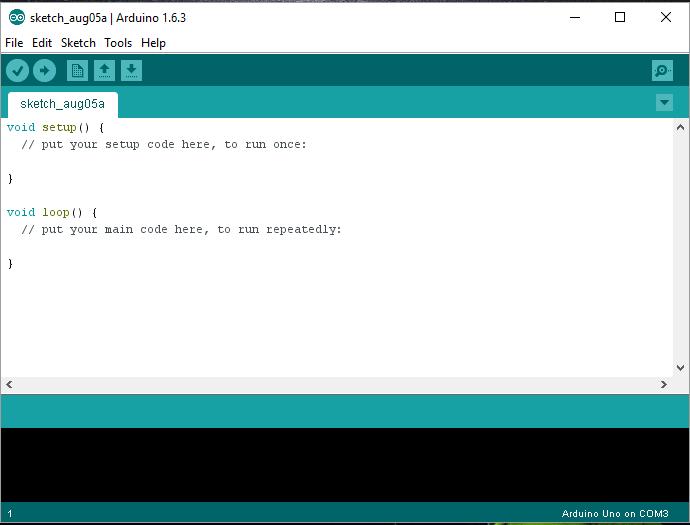Click line number 1 in status bar
The width and height of the screenshot is (690, 525).
pos(10,514)
